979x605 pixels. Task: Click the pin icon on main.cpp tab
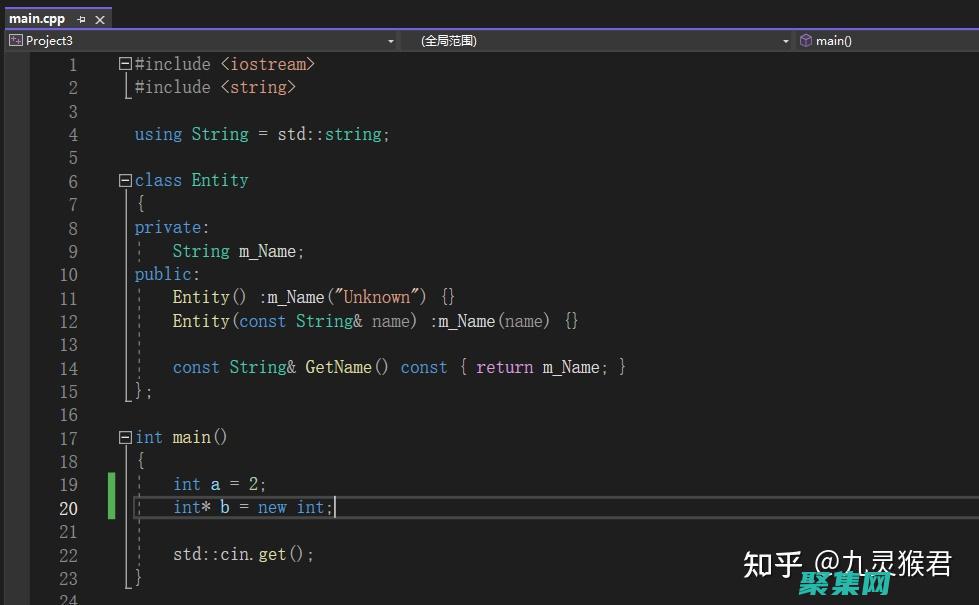81,19
